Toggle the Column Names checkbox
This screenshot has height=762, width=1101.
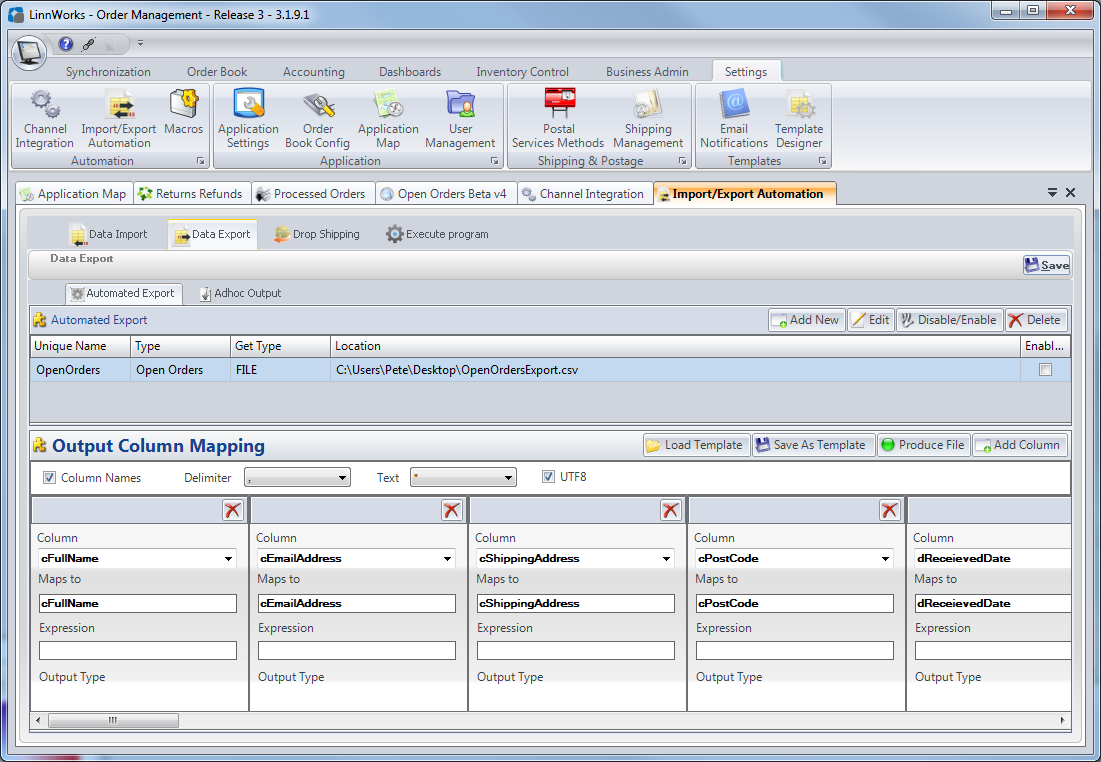(x=49, y=478)
